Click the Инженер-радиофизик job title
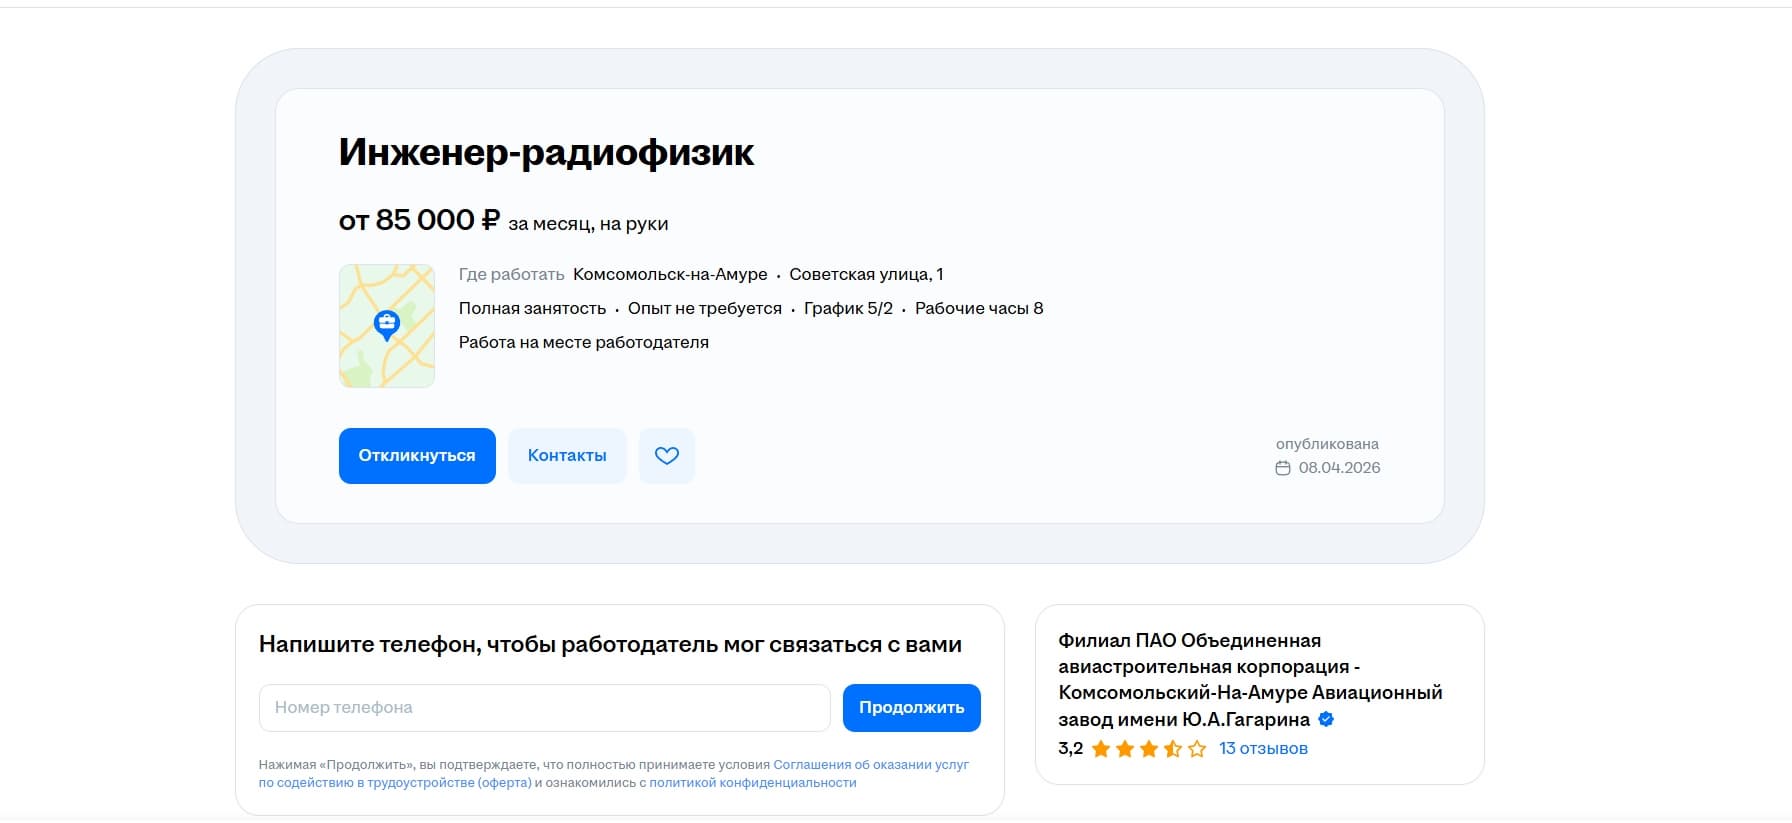This screenshot has width=1792, height=823. tap(546, 152)
